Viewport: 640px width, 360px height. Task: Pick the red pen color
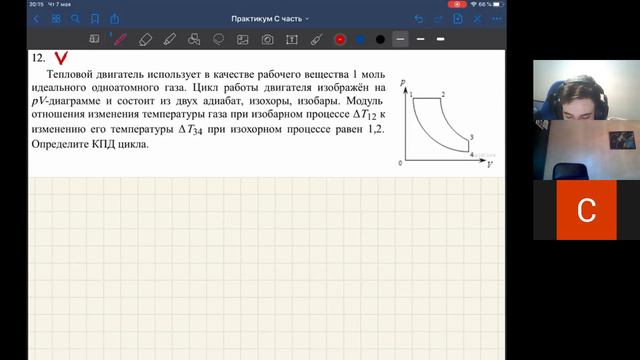pos(340,40)
